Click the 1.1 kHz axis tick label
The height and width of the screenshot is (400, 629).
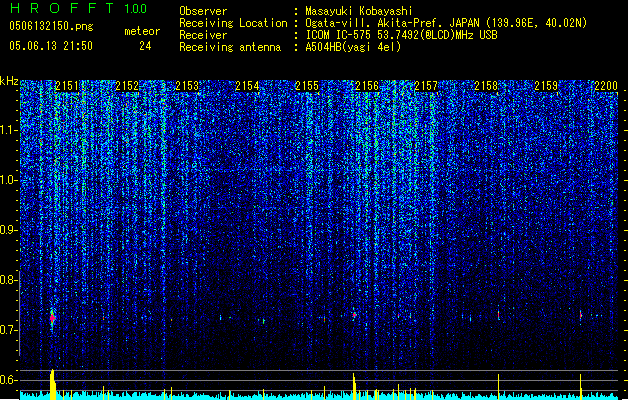[x=9, y=130]
